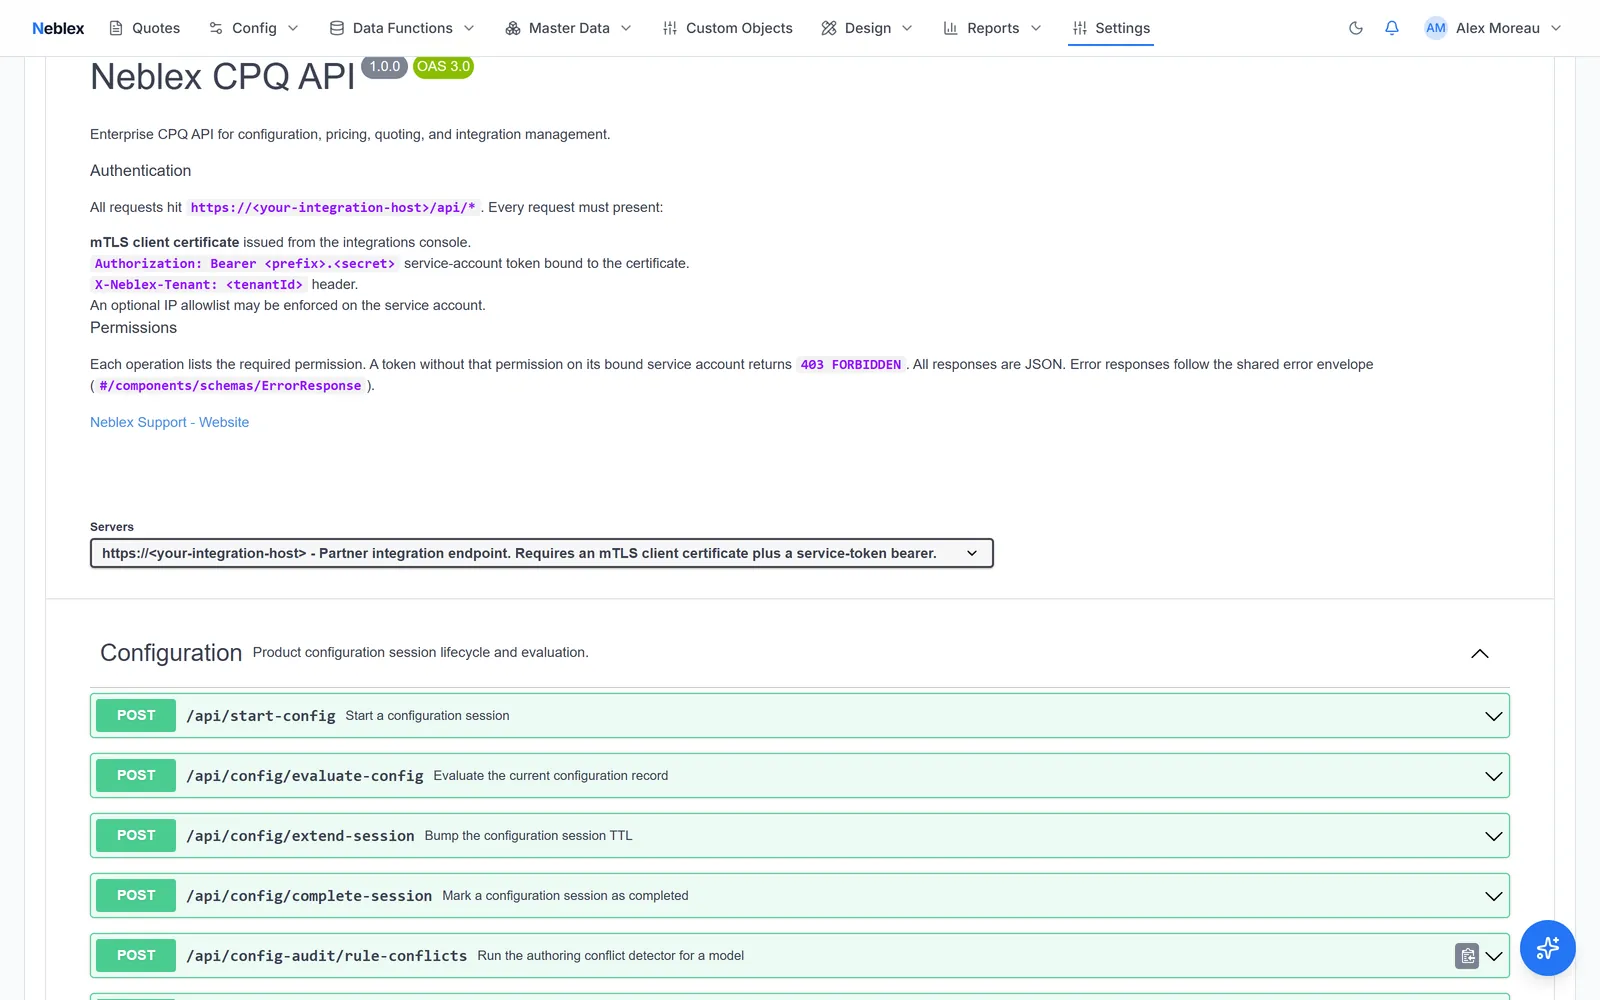This screenshot has height=1000, width=1600.
Task: Open the Data Functions menu
Action: [x=402, y=28]
